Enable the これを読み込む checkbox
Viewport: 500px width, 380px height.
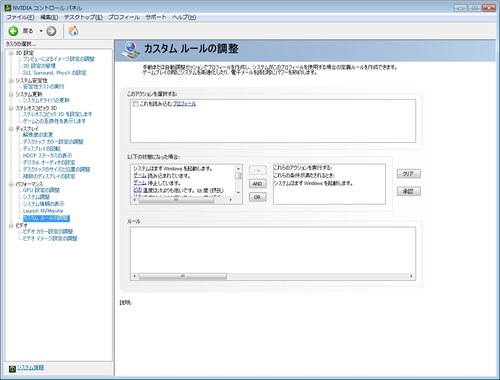(135, 104)
